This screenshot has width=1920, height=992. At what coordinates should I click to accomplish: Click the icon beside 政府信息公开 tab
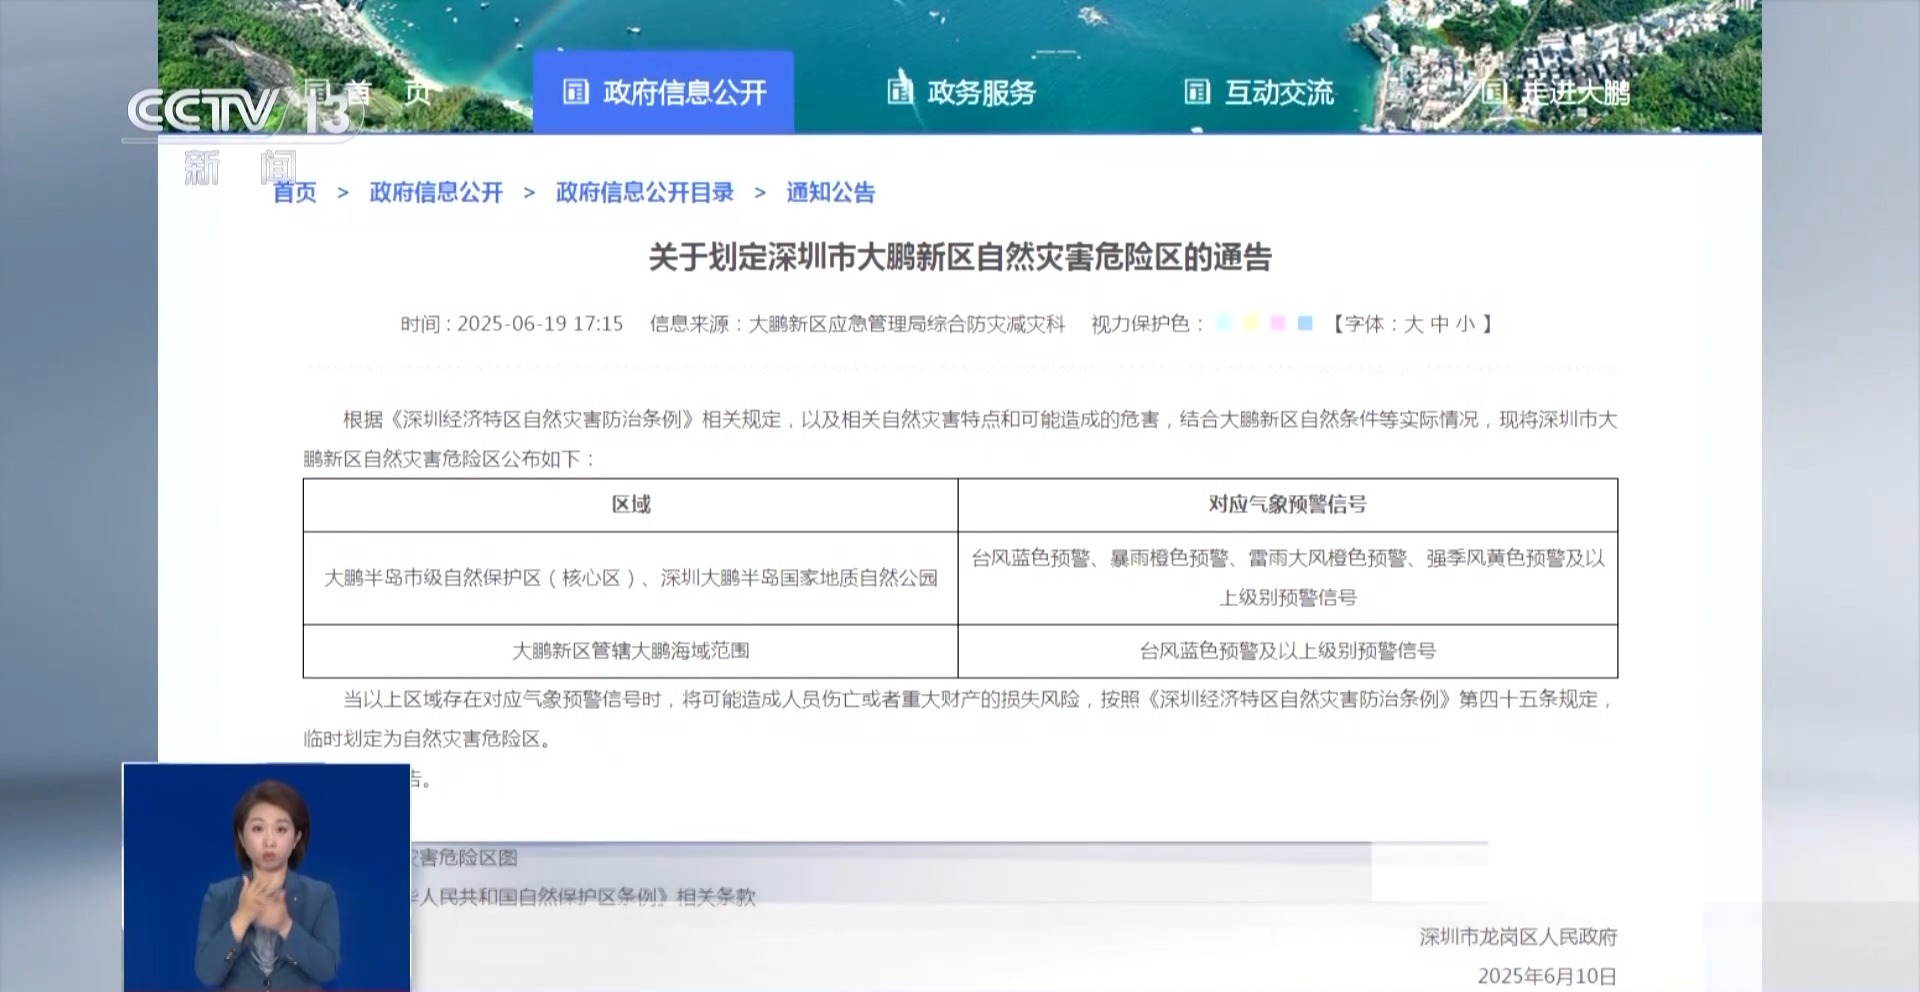[x=576, y=92]
